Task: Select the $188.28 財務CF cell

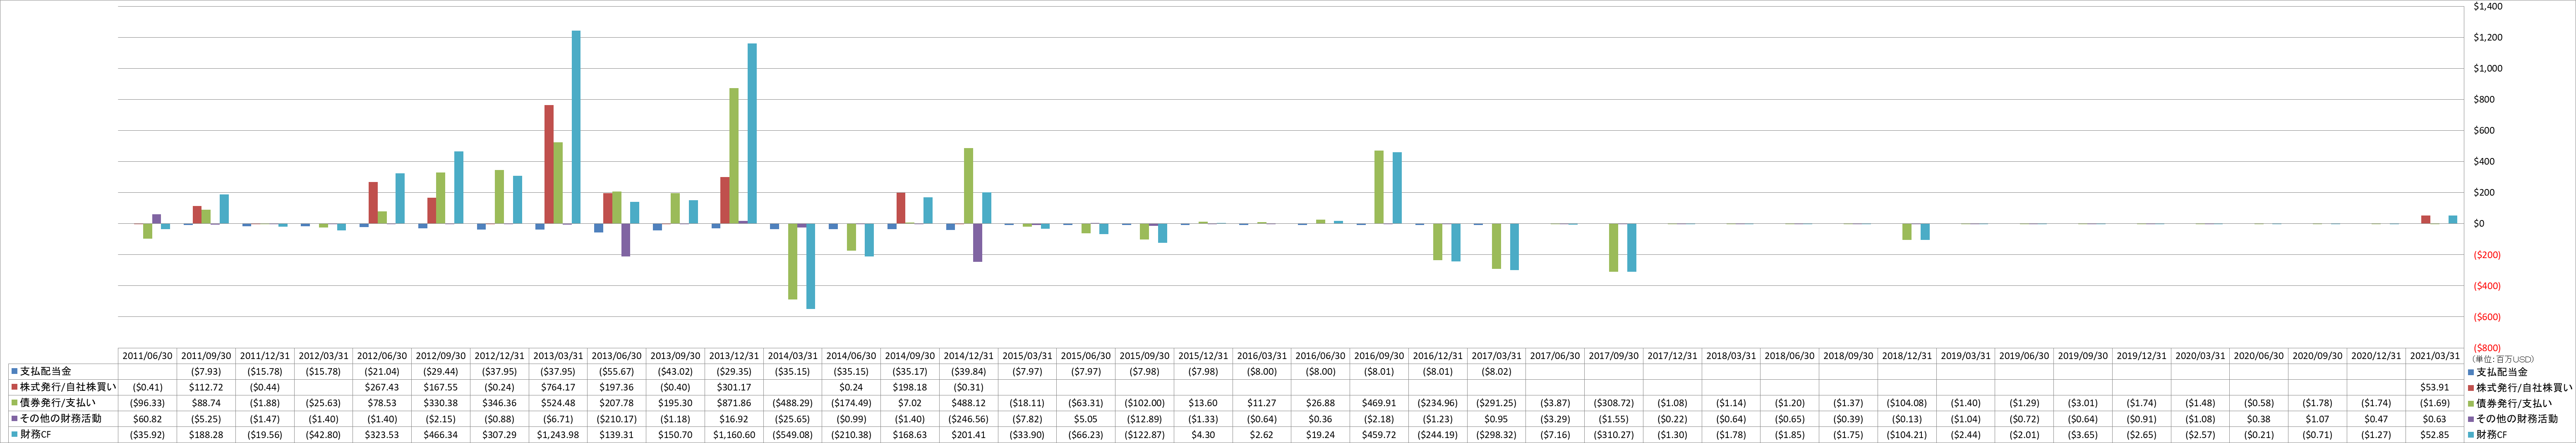Action: (x=207, y=435)
